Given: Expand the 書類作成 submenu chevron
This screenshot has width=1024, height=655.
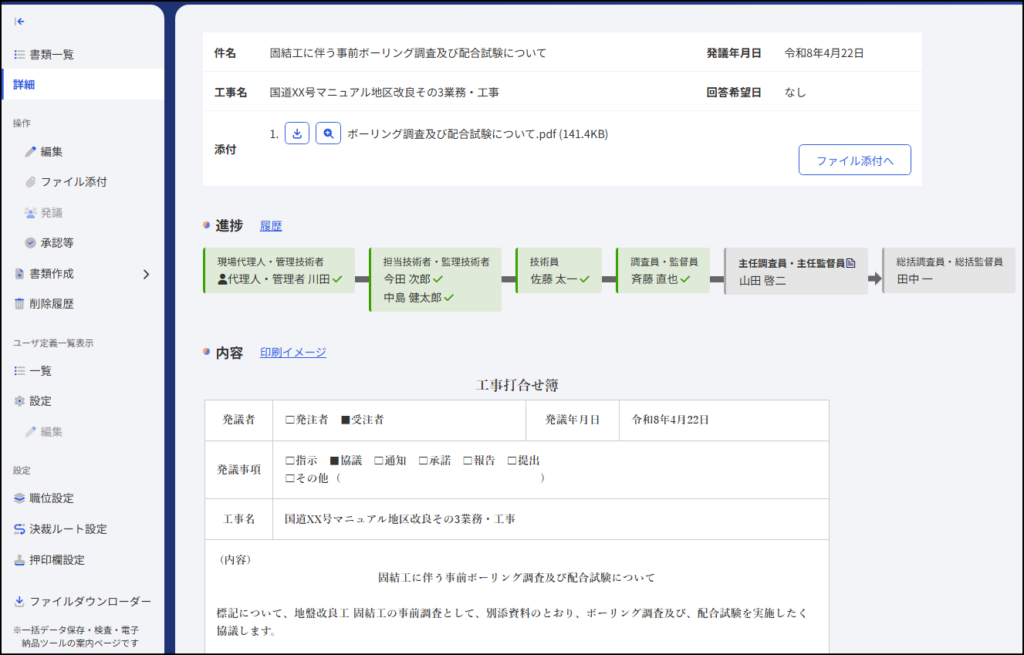Looking at the screenshot, I should point(146,274).
